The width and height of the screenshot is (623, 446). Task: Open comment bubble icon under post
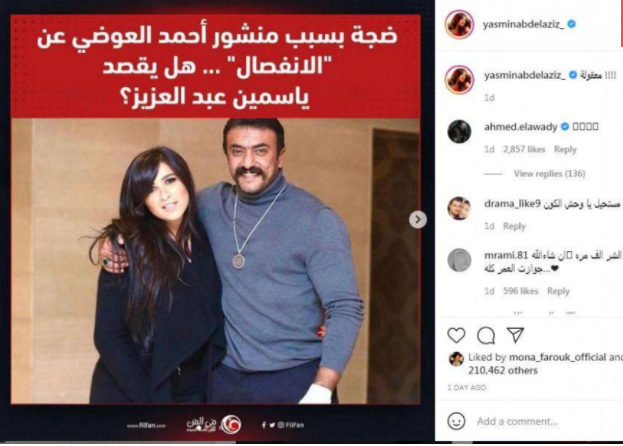point(486,336)
